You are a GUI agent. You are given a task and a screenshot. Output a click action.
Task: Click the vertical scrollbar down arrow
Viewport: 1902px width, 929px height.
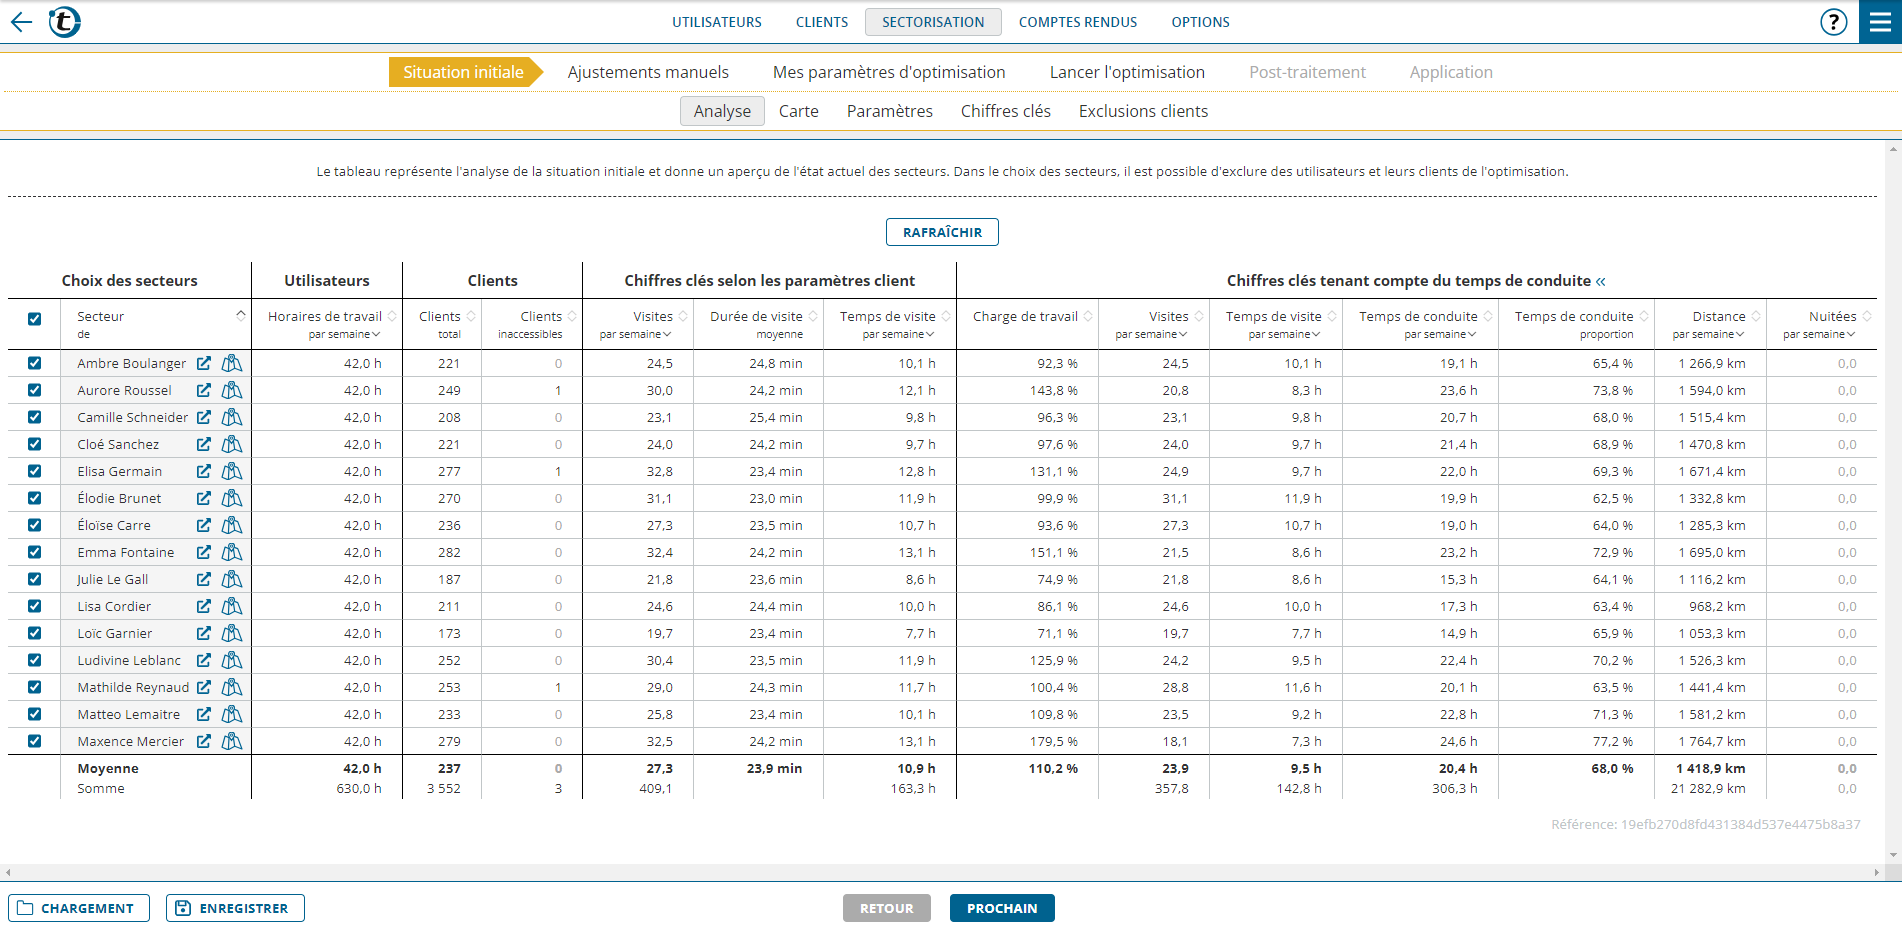pyautogui.click(x=1893, y=855)
